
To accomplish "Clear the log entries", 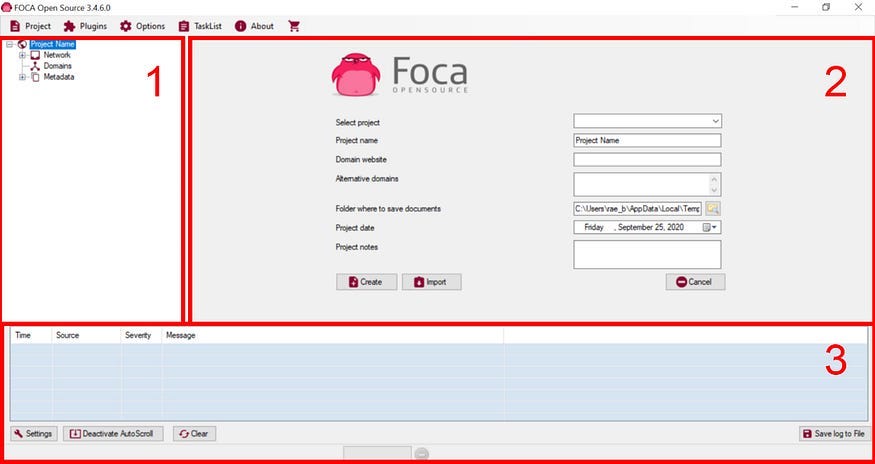I will 194,434.
